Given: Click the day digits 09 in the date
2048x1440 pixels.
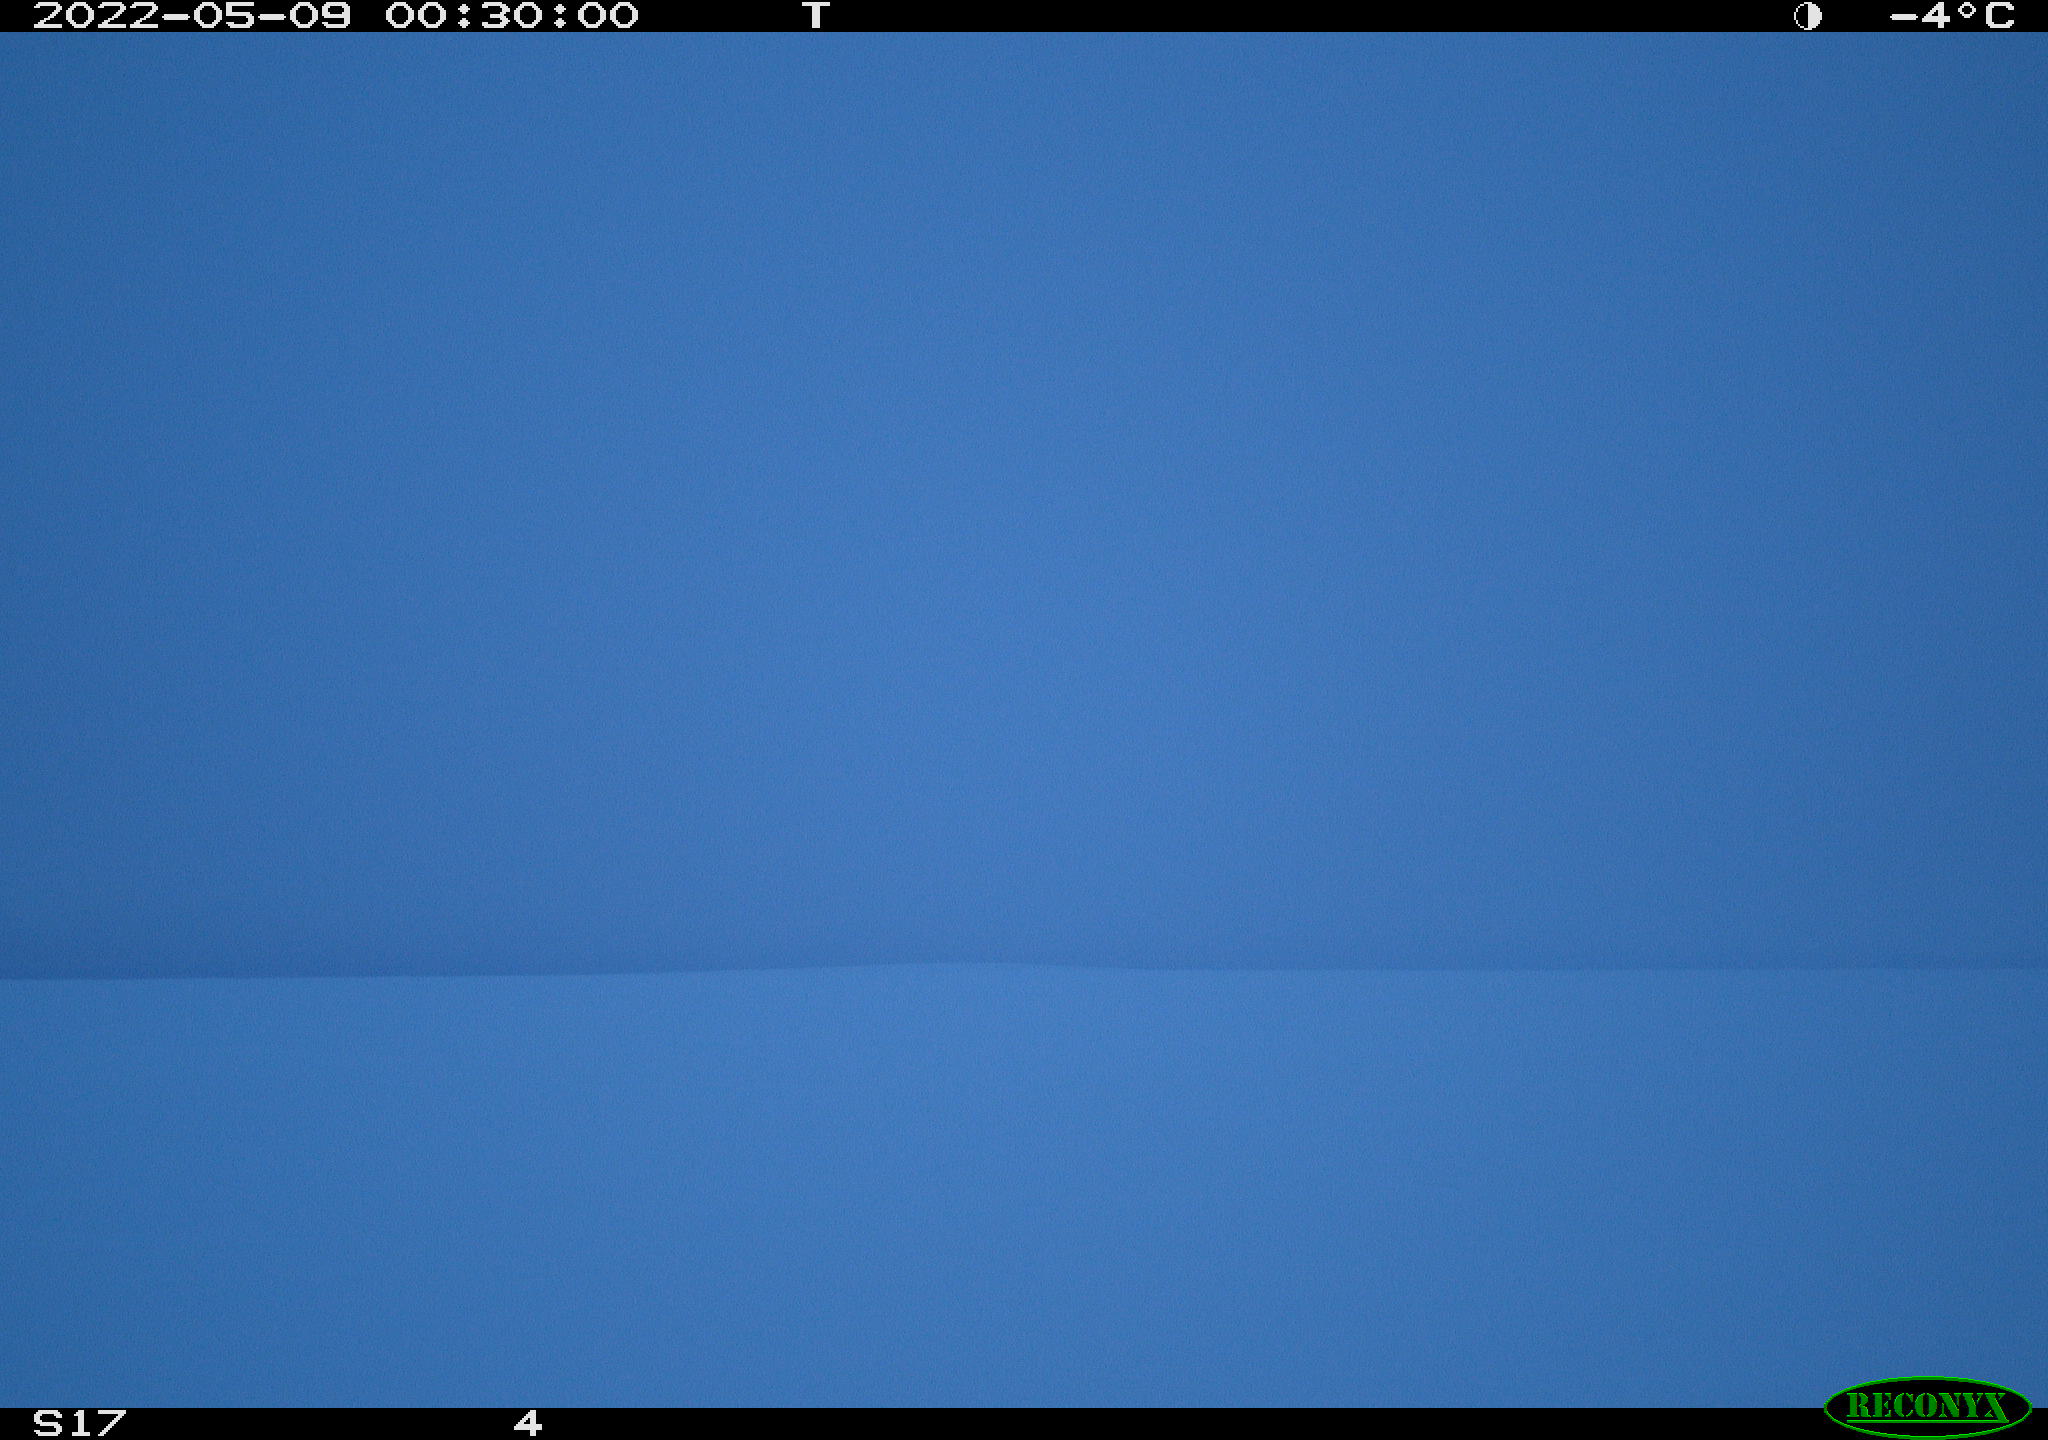Looking at the screenshot, I should (x=321, y=16).
